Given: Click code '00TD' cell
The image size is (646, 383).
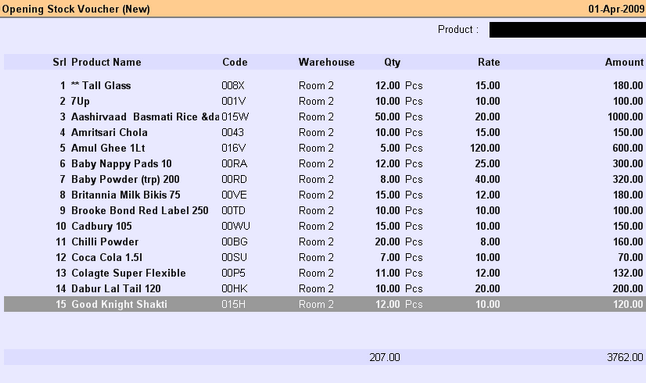Looking at the screenshot, I should click(233, 211).
